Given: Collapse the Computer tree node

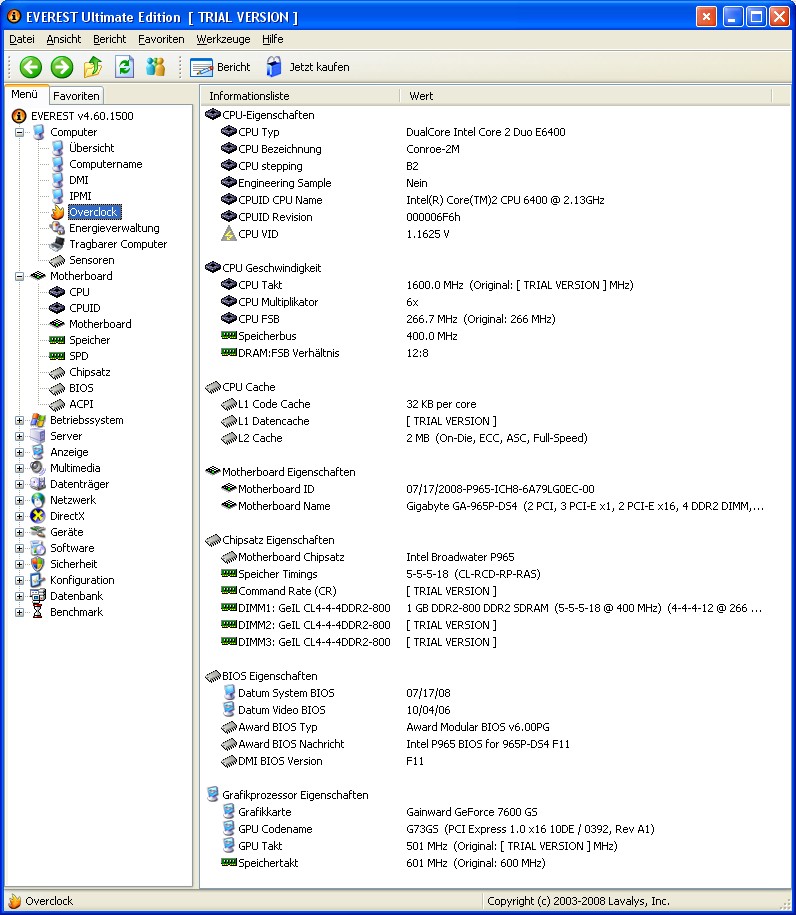Looking at the screenshot, I should point(19,132).
